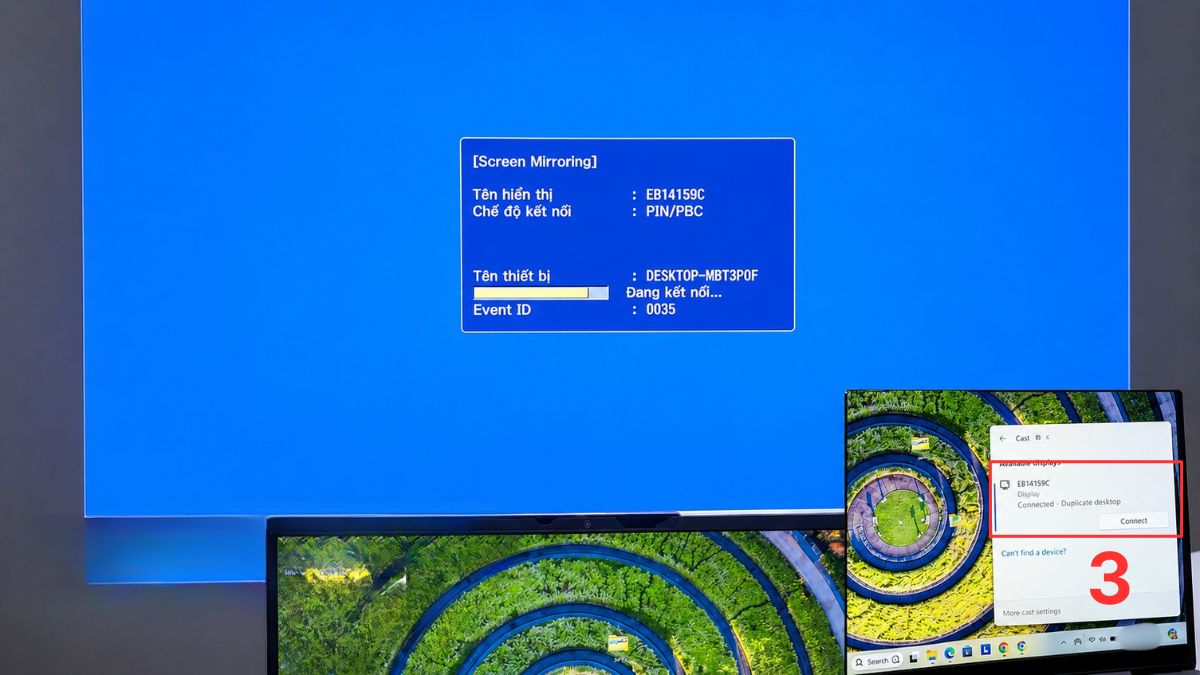Click the "Connected - Duplicate desktop" status text
The width and height of the screenshot is (1200, 675).
[1069, 503]
